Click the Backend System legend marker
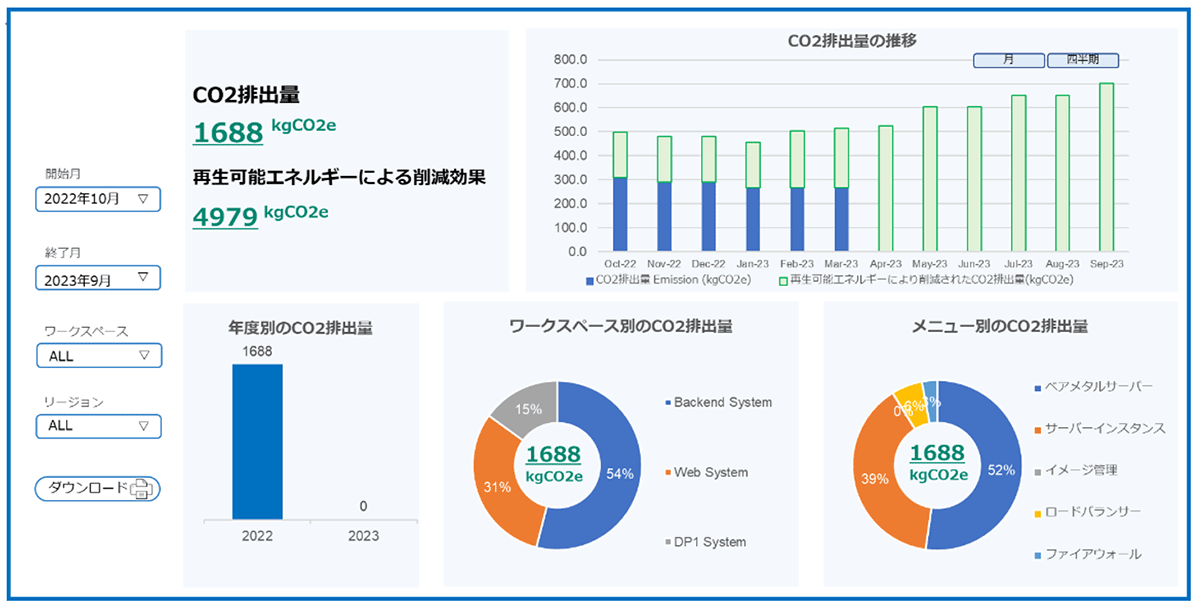This screenshot has height=610, width=1200. (667, 403)
